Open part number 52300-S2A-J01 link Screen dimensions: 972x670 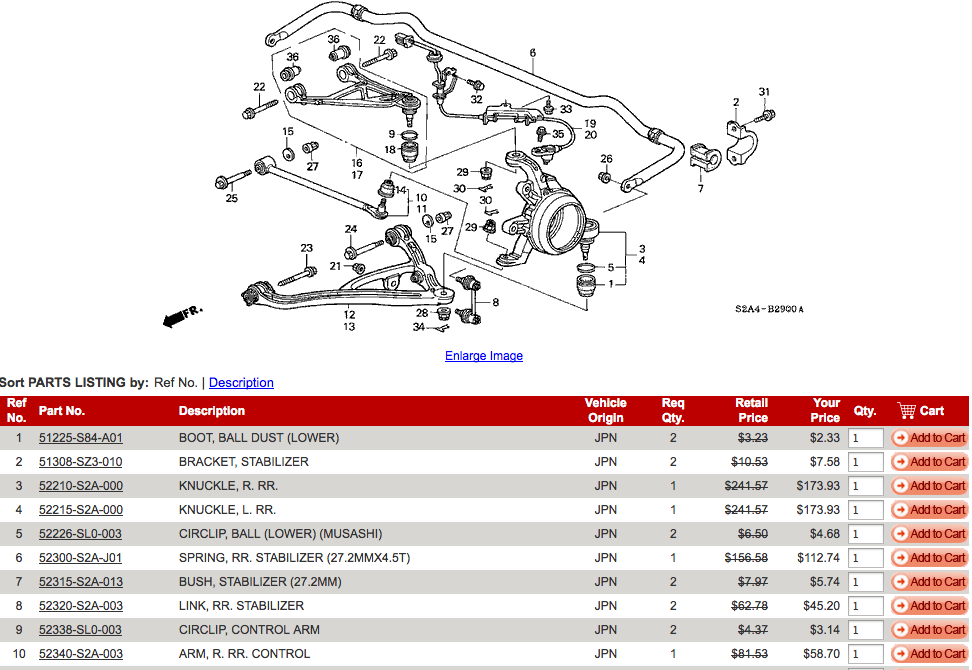[80, 558]
